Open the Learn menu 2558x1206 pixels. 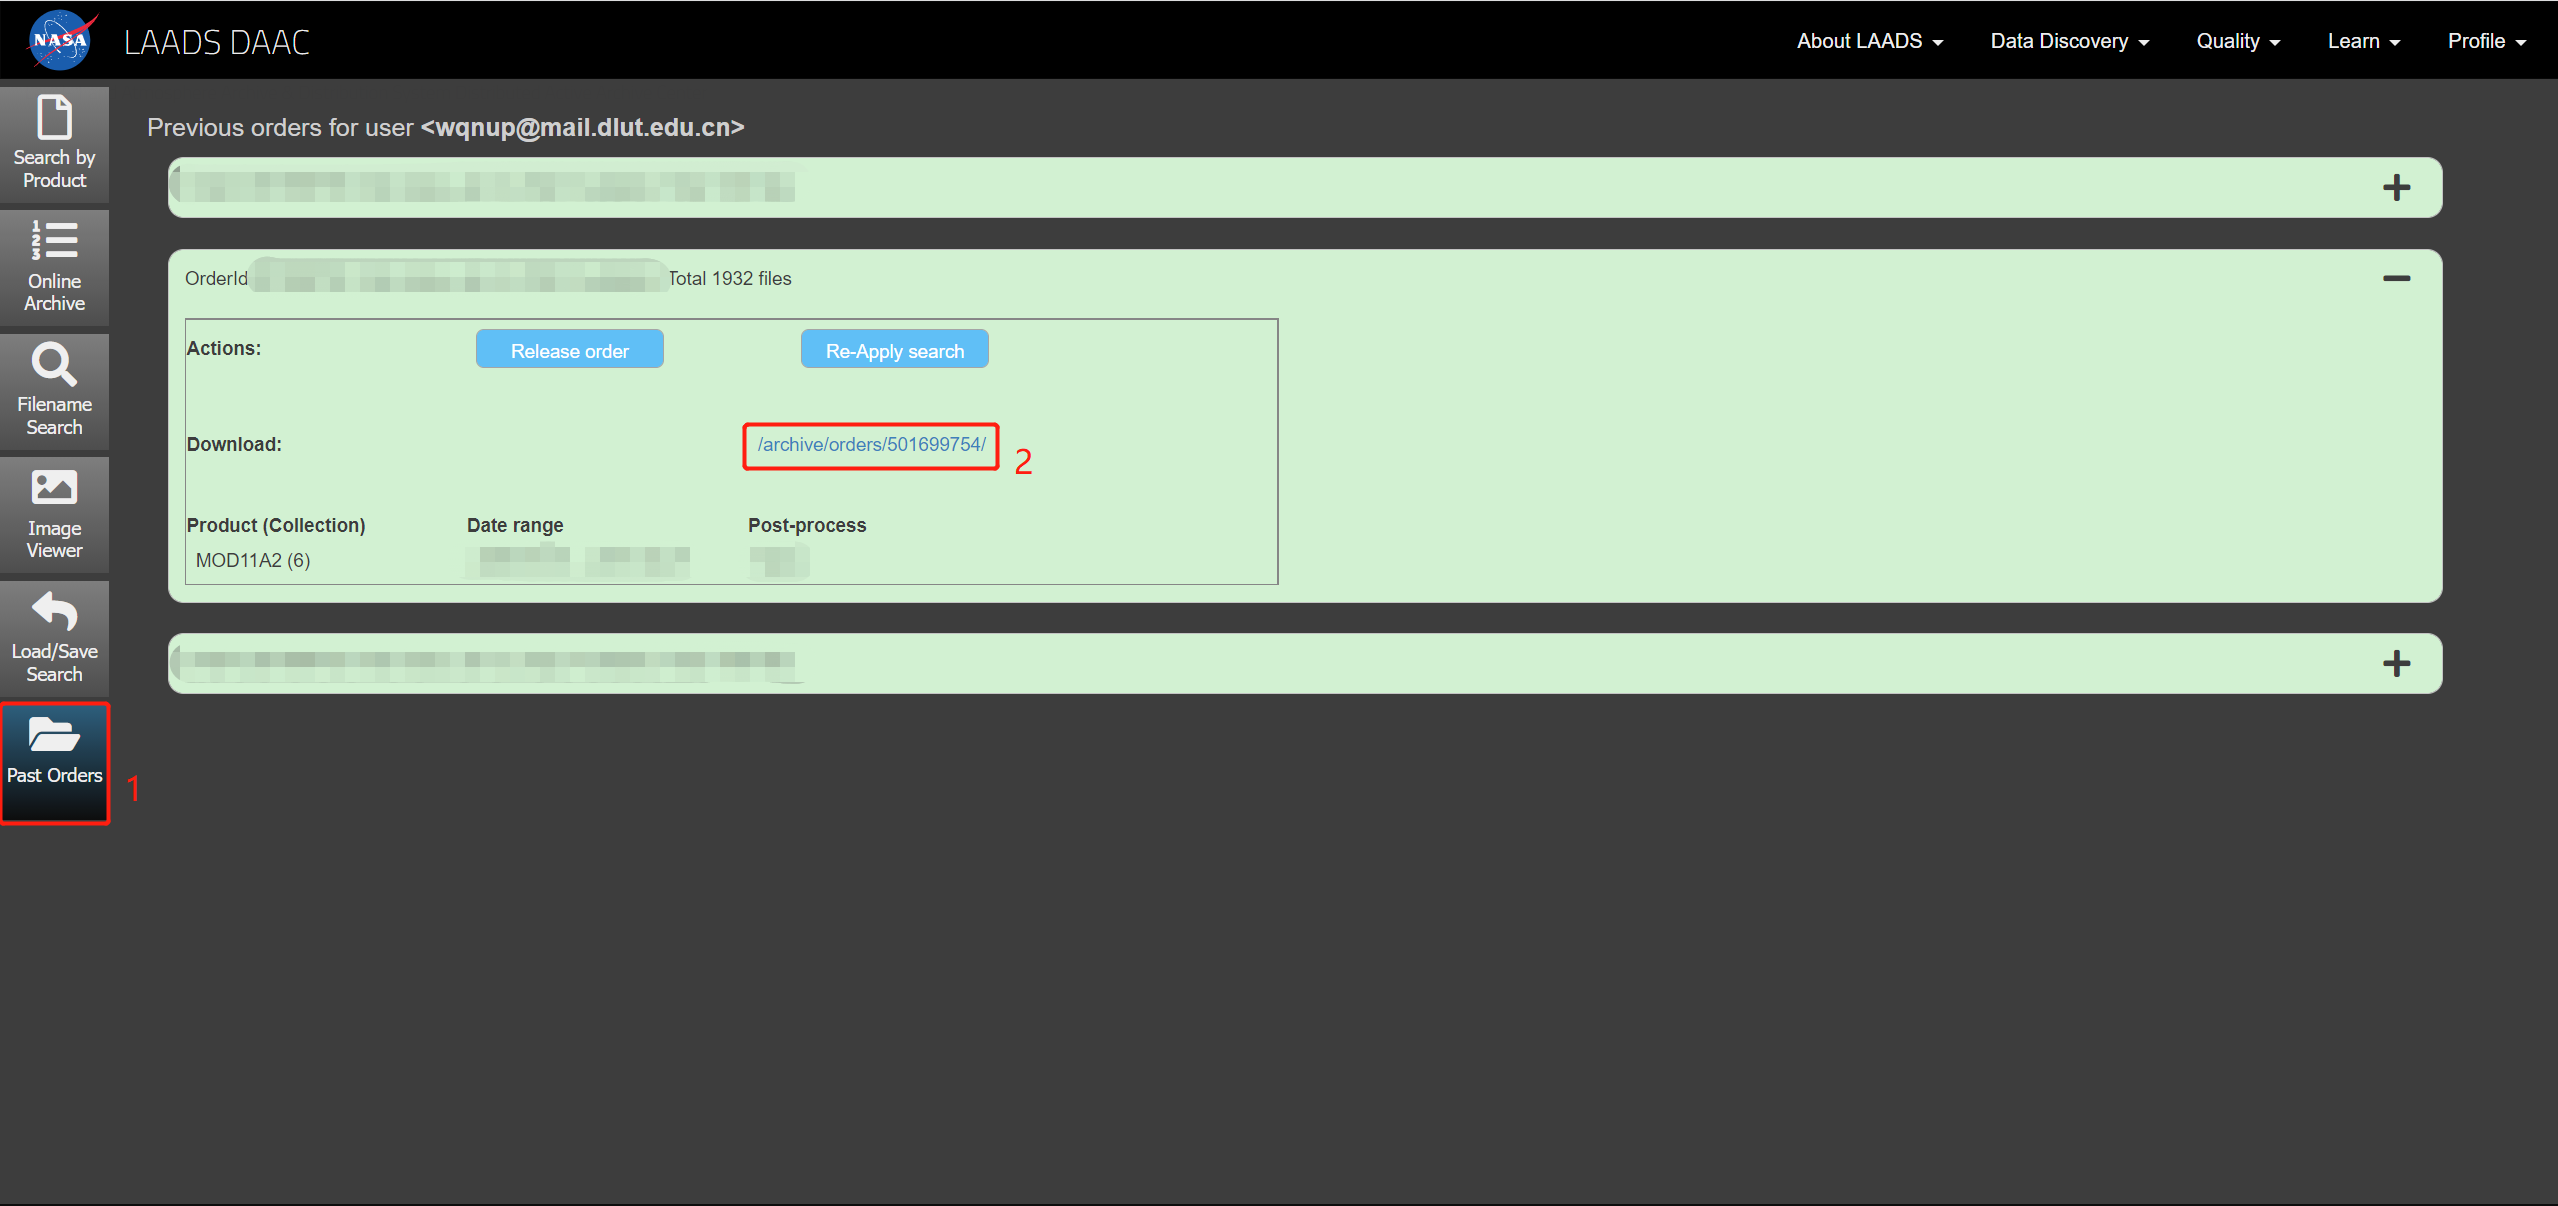click(2362, 41)
